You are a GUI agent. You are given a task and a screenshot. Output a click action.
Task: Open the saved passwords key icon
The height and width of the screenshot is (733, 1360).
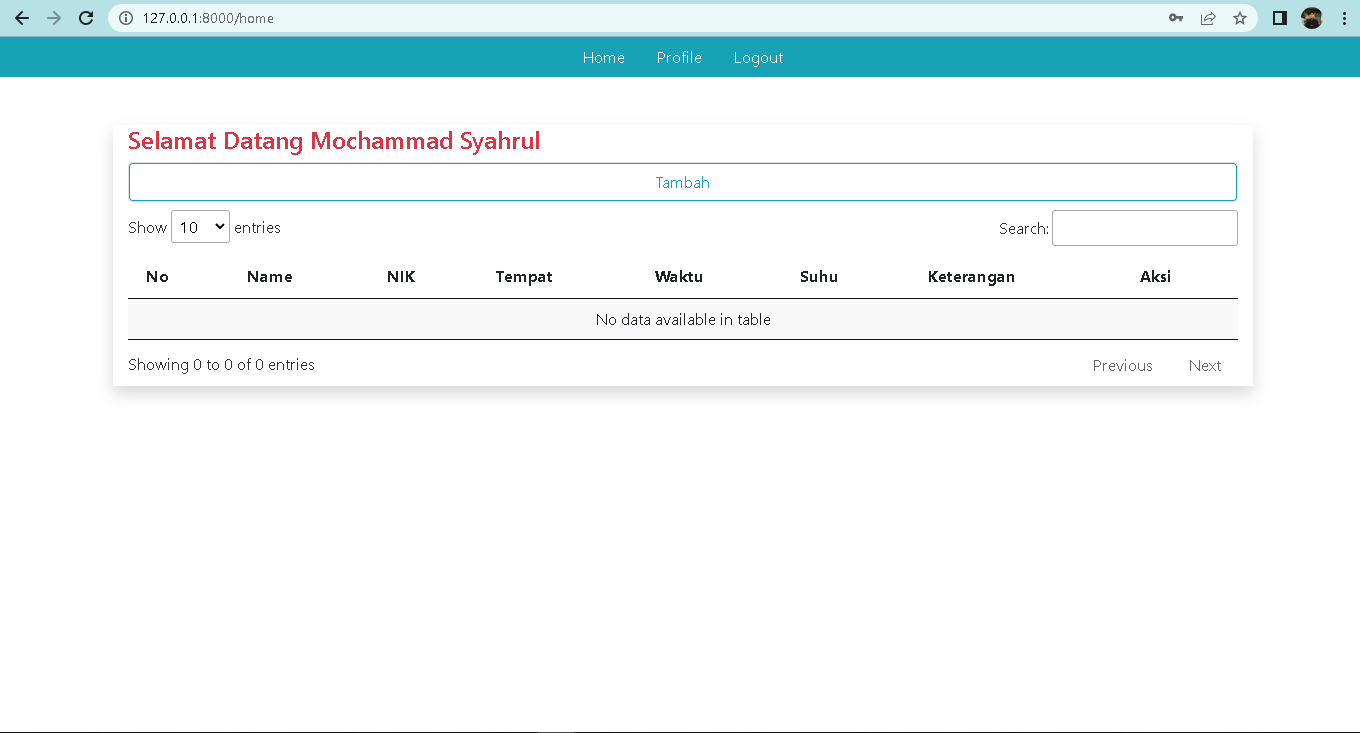1176,18
